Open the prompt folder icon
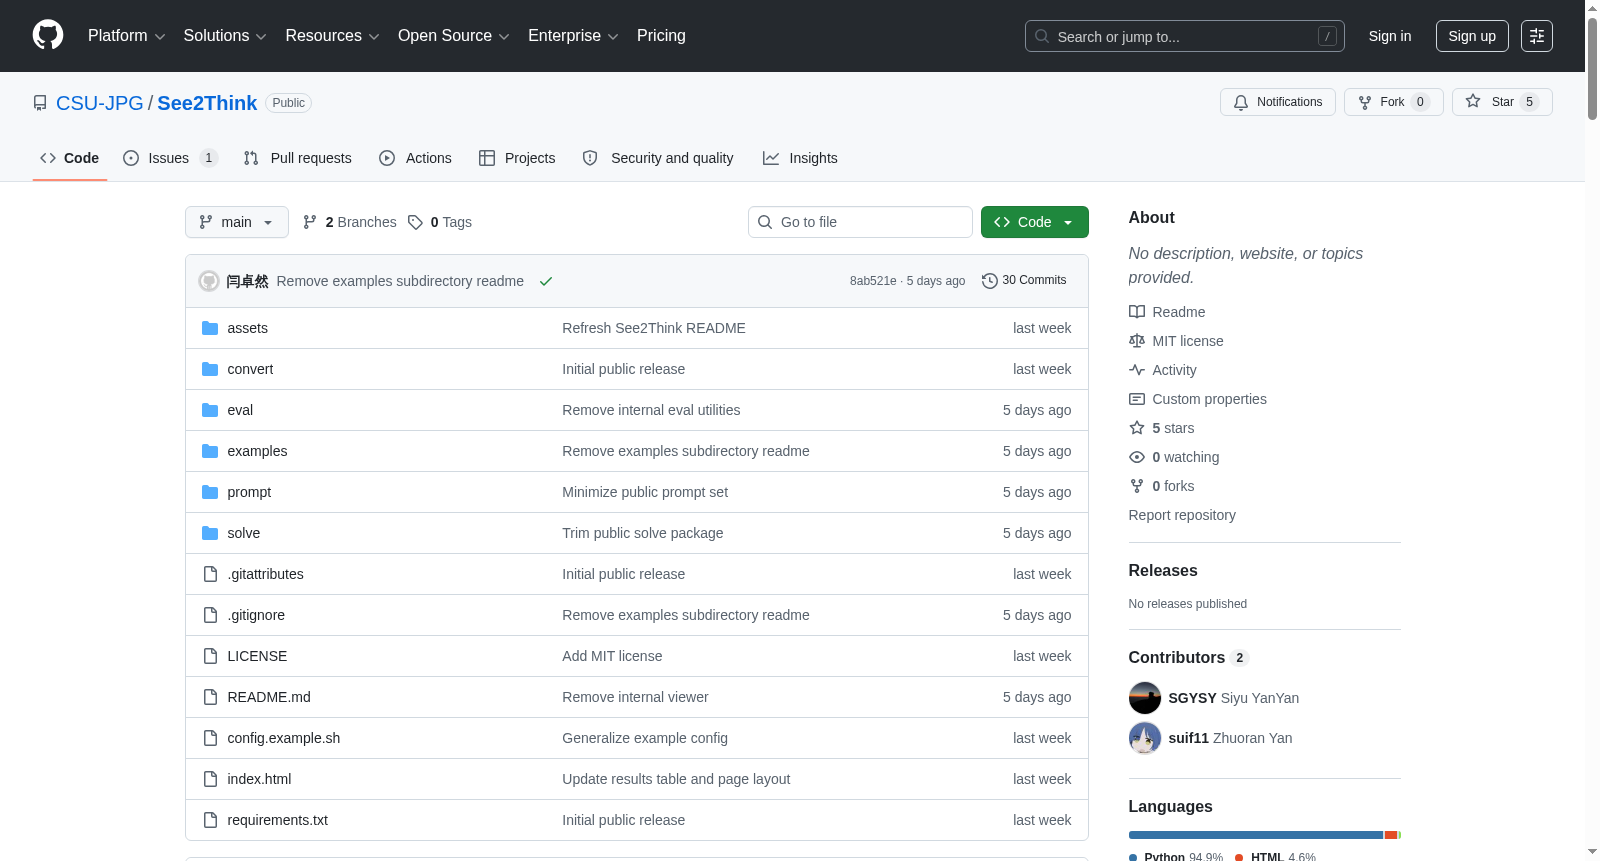The width and height of the screenshot is (1600, 861). [210, 492]
